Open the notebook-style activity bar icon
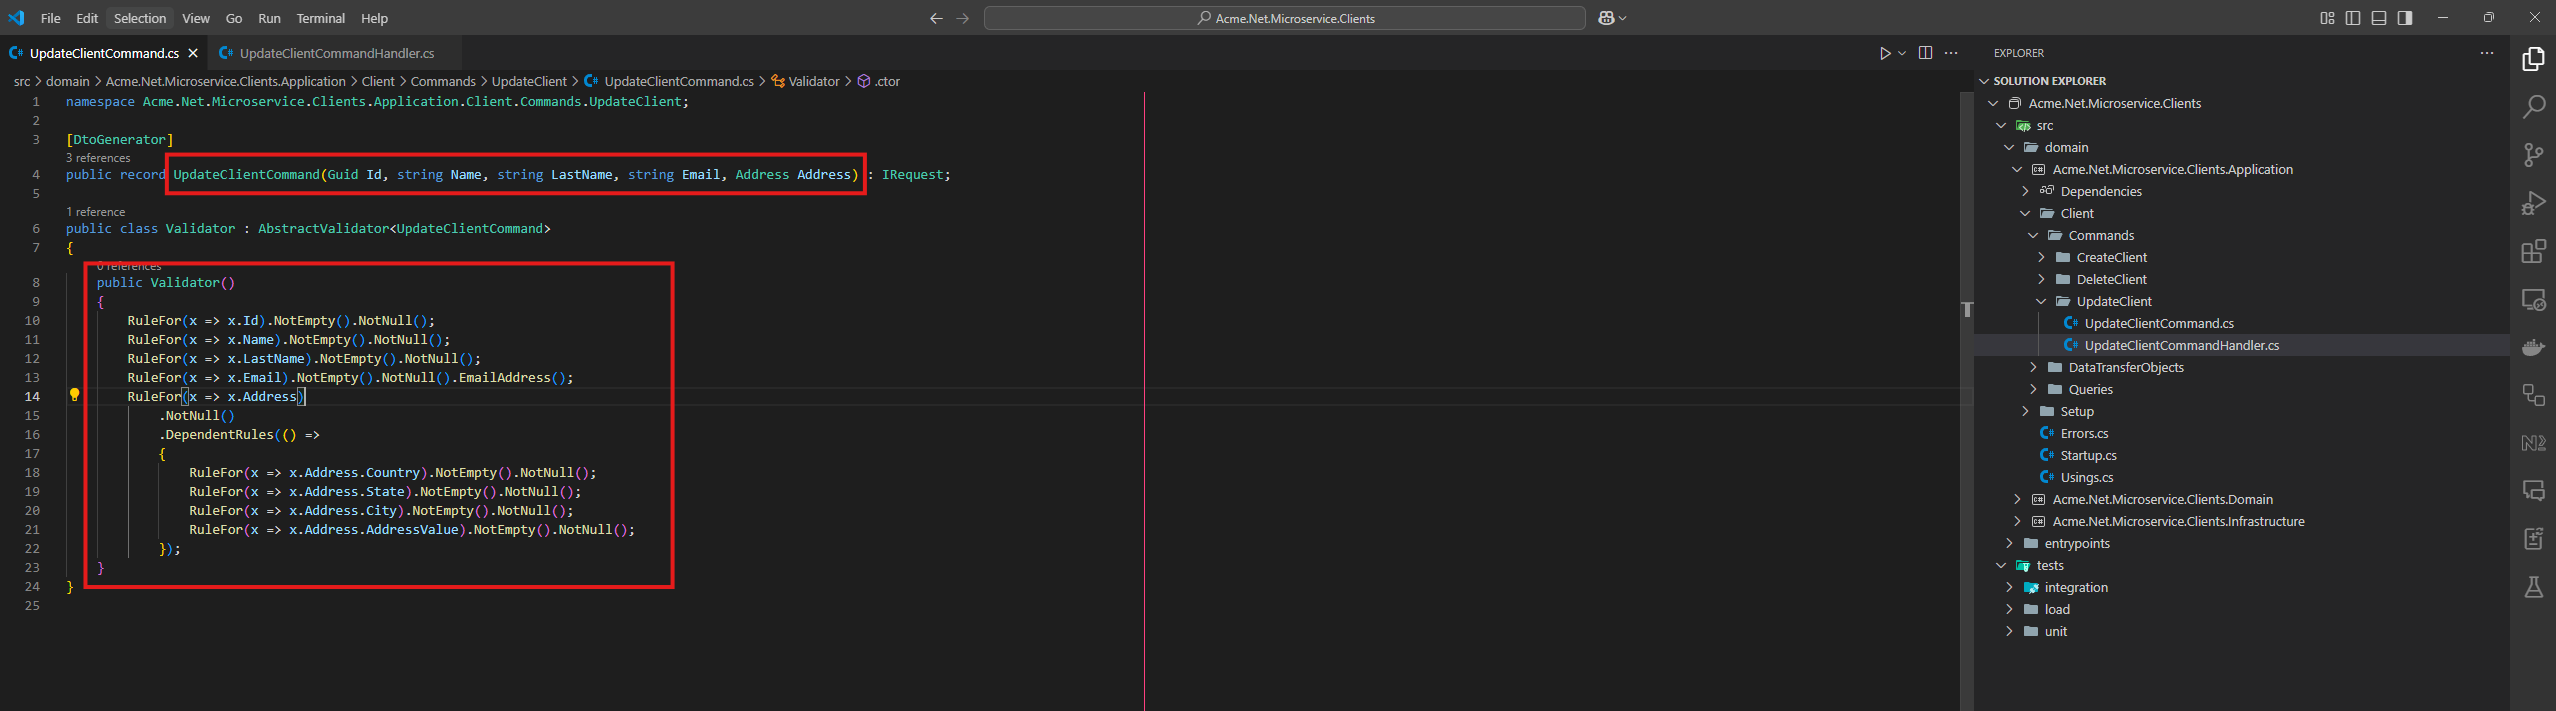The width and height of the screenshot is (2556, 711). click(2533, 539)
